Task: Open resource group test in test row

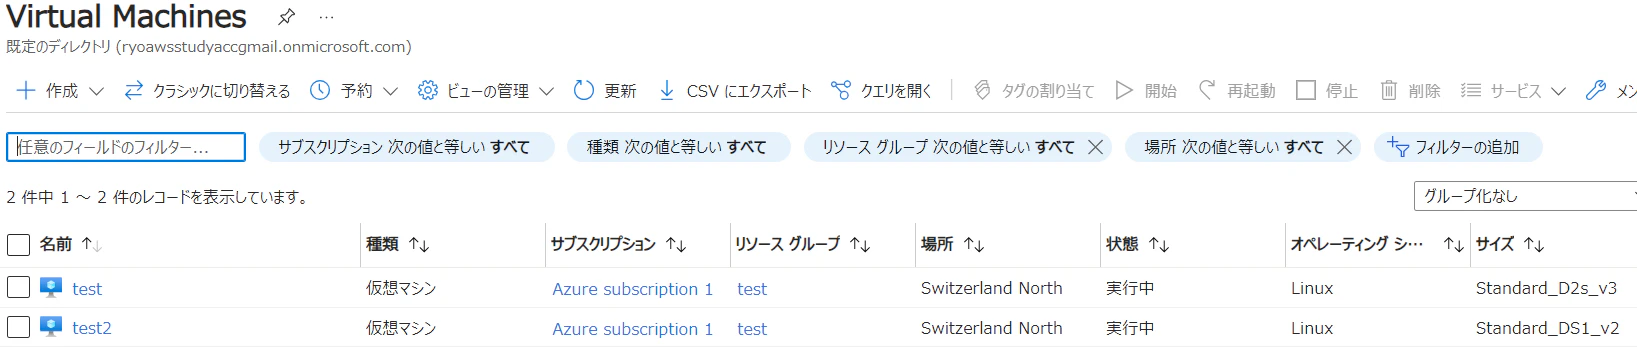Action: (752, 289)
